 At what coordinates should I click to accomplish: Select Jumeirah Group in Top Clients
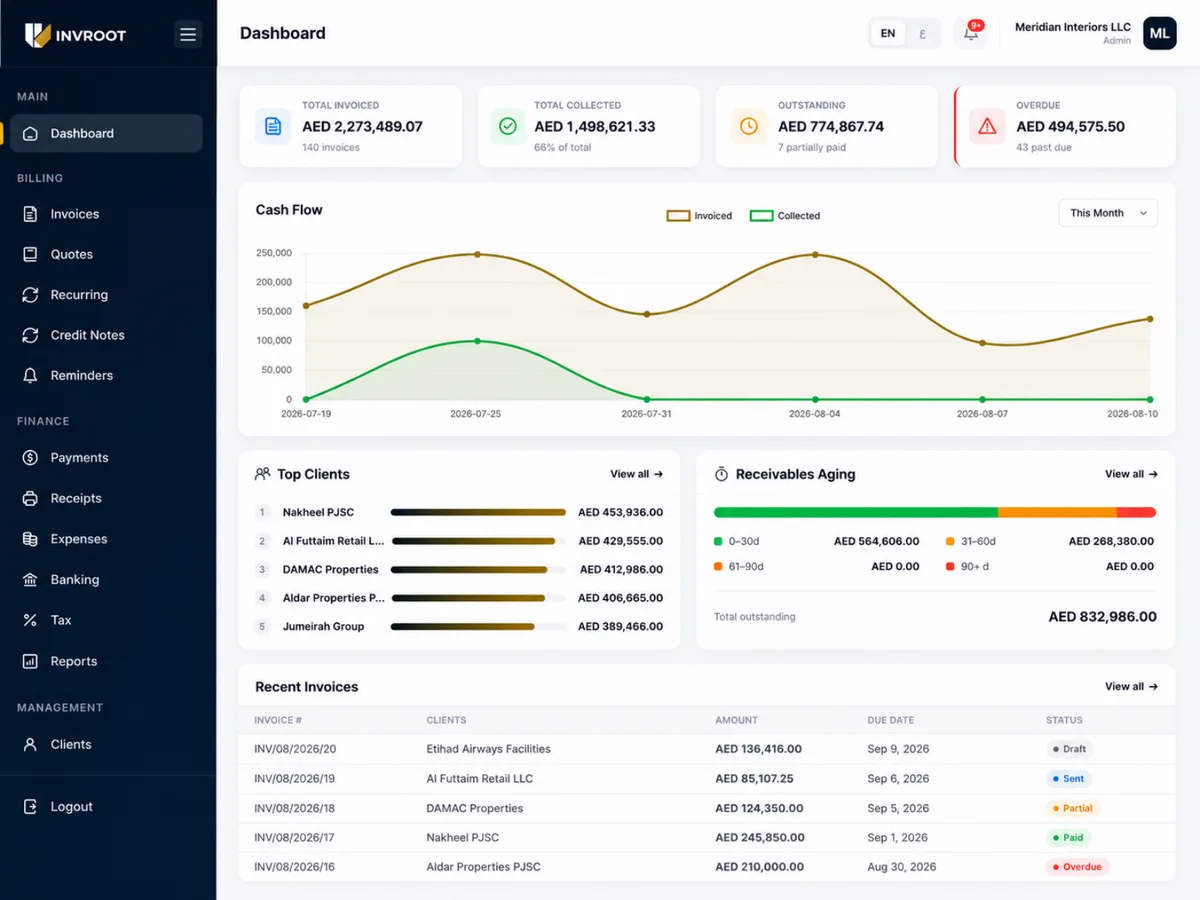coord(323,627)
